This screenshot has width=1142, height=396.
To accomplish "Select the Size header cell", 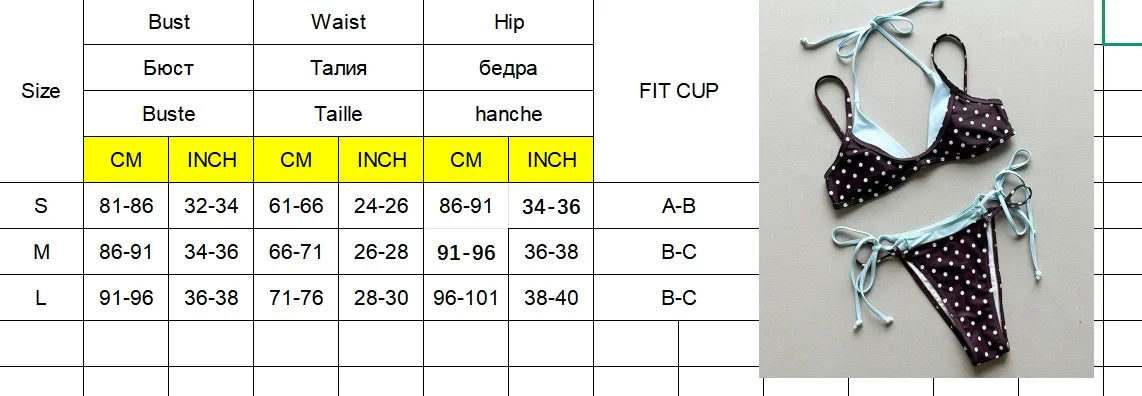I will 42,91.
